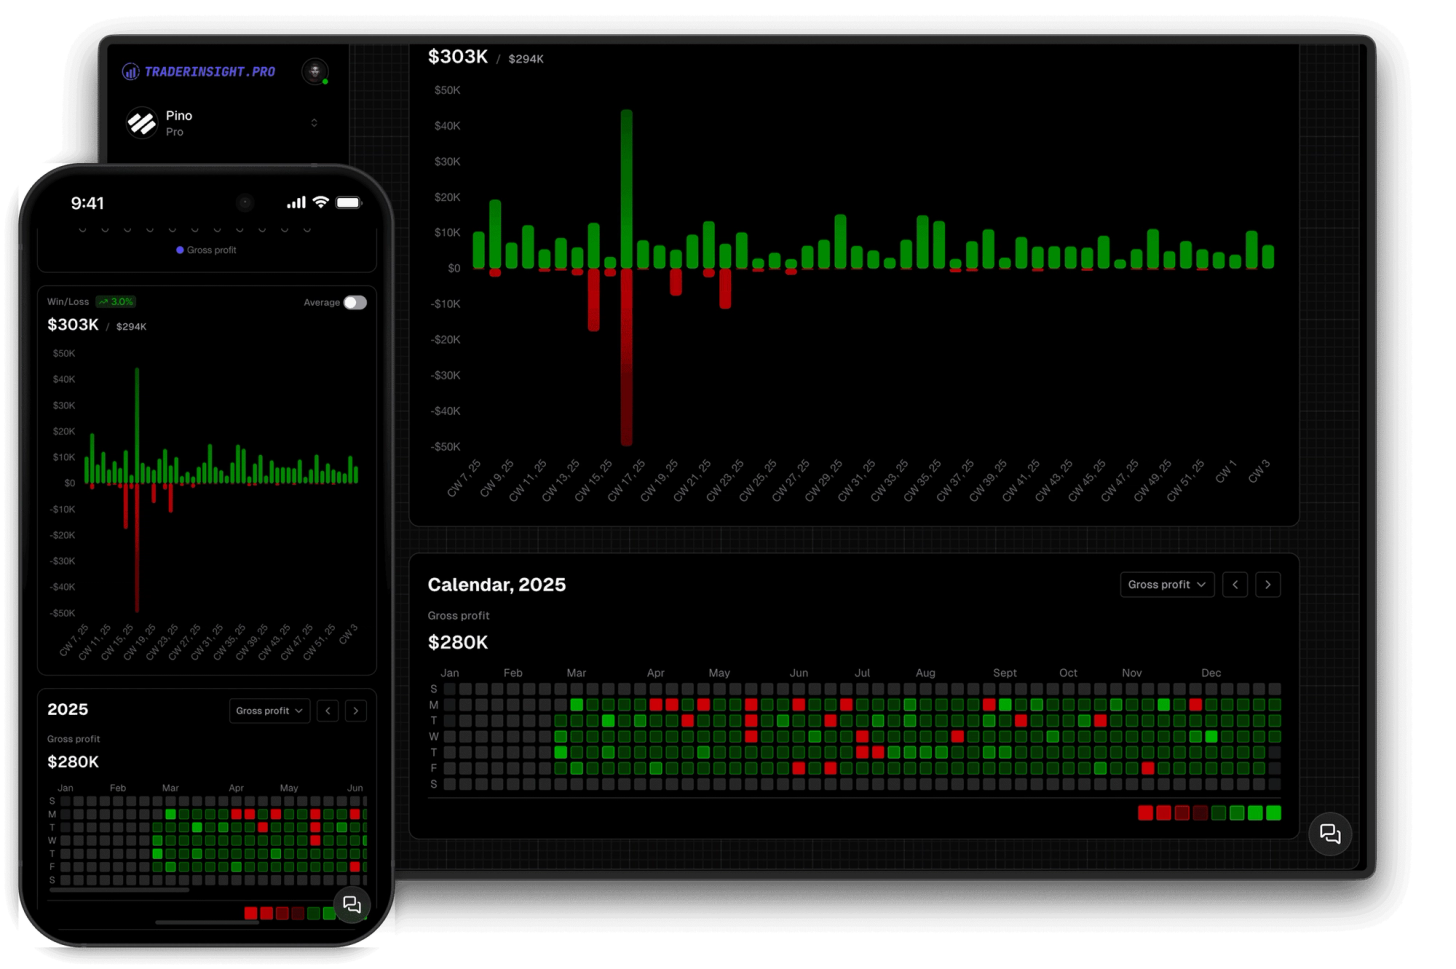Screen dimensions: 1456x969
Task: Open the chat bubble in desktop corner
Action: pos(1330,833)
